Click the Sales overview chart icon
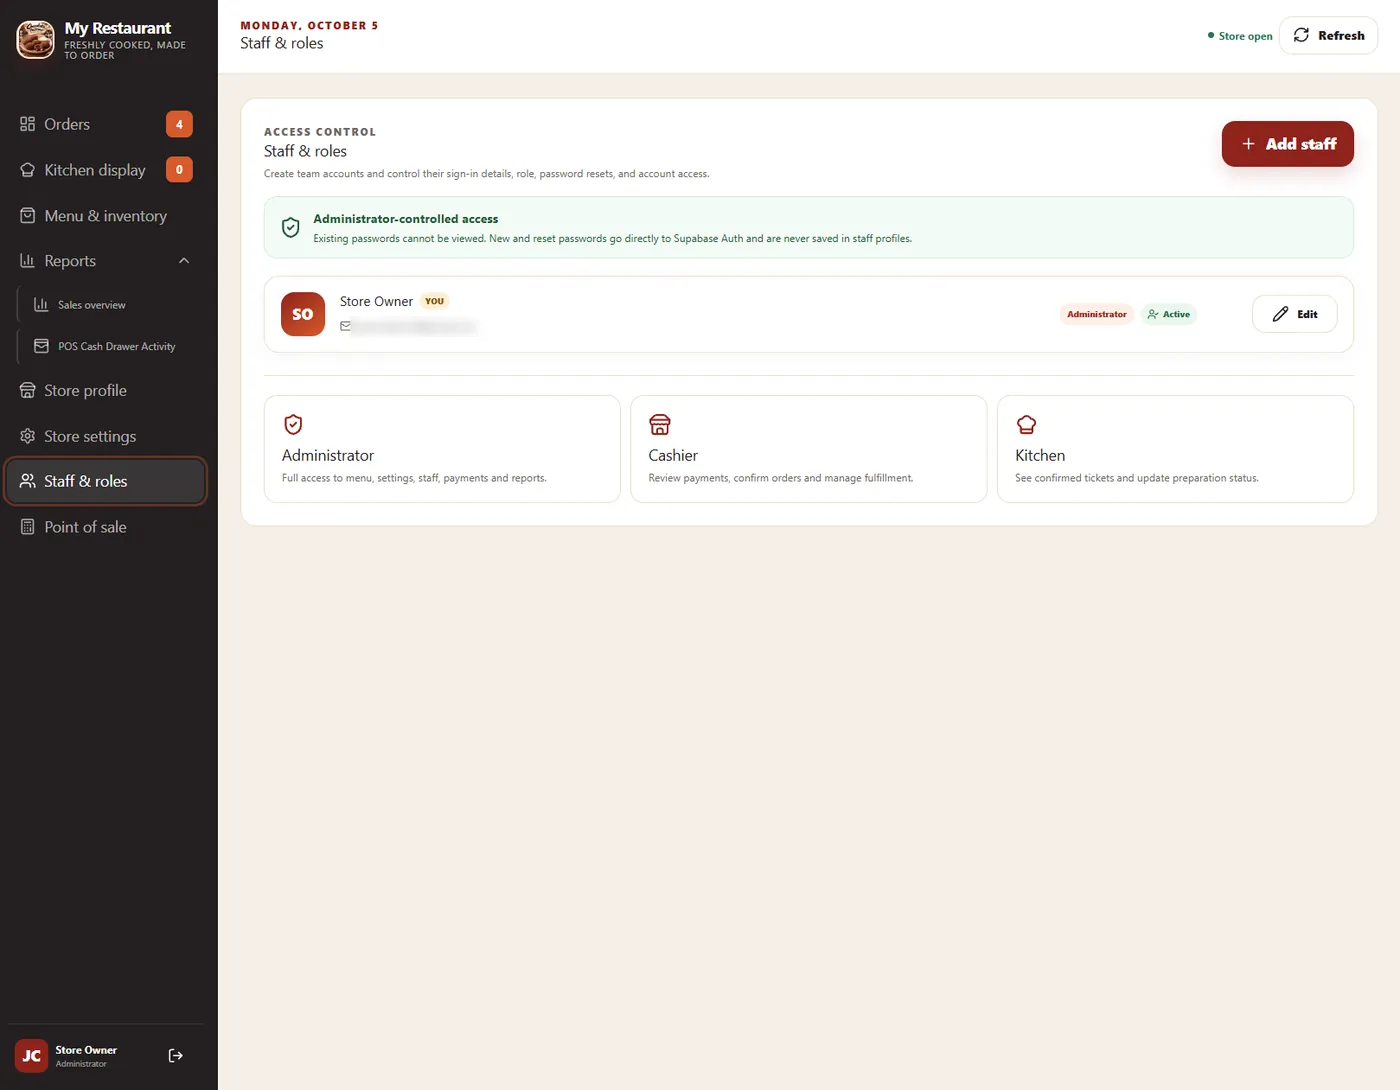Image resolution: width=1400 pixels, height=1090 pixels. 41,305
